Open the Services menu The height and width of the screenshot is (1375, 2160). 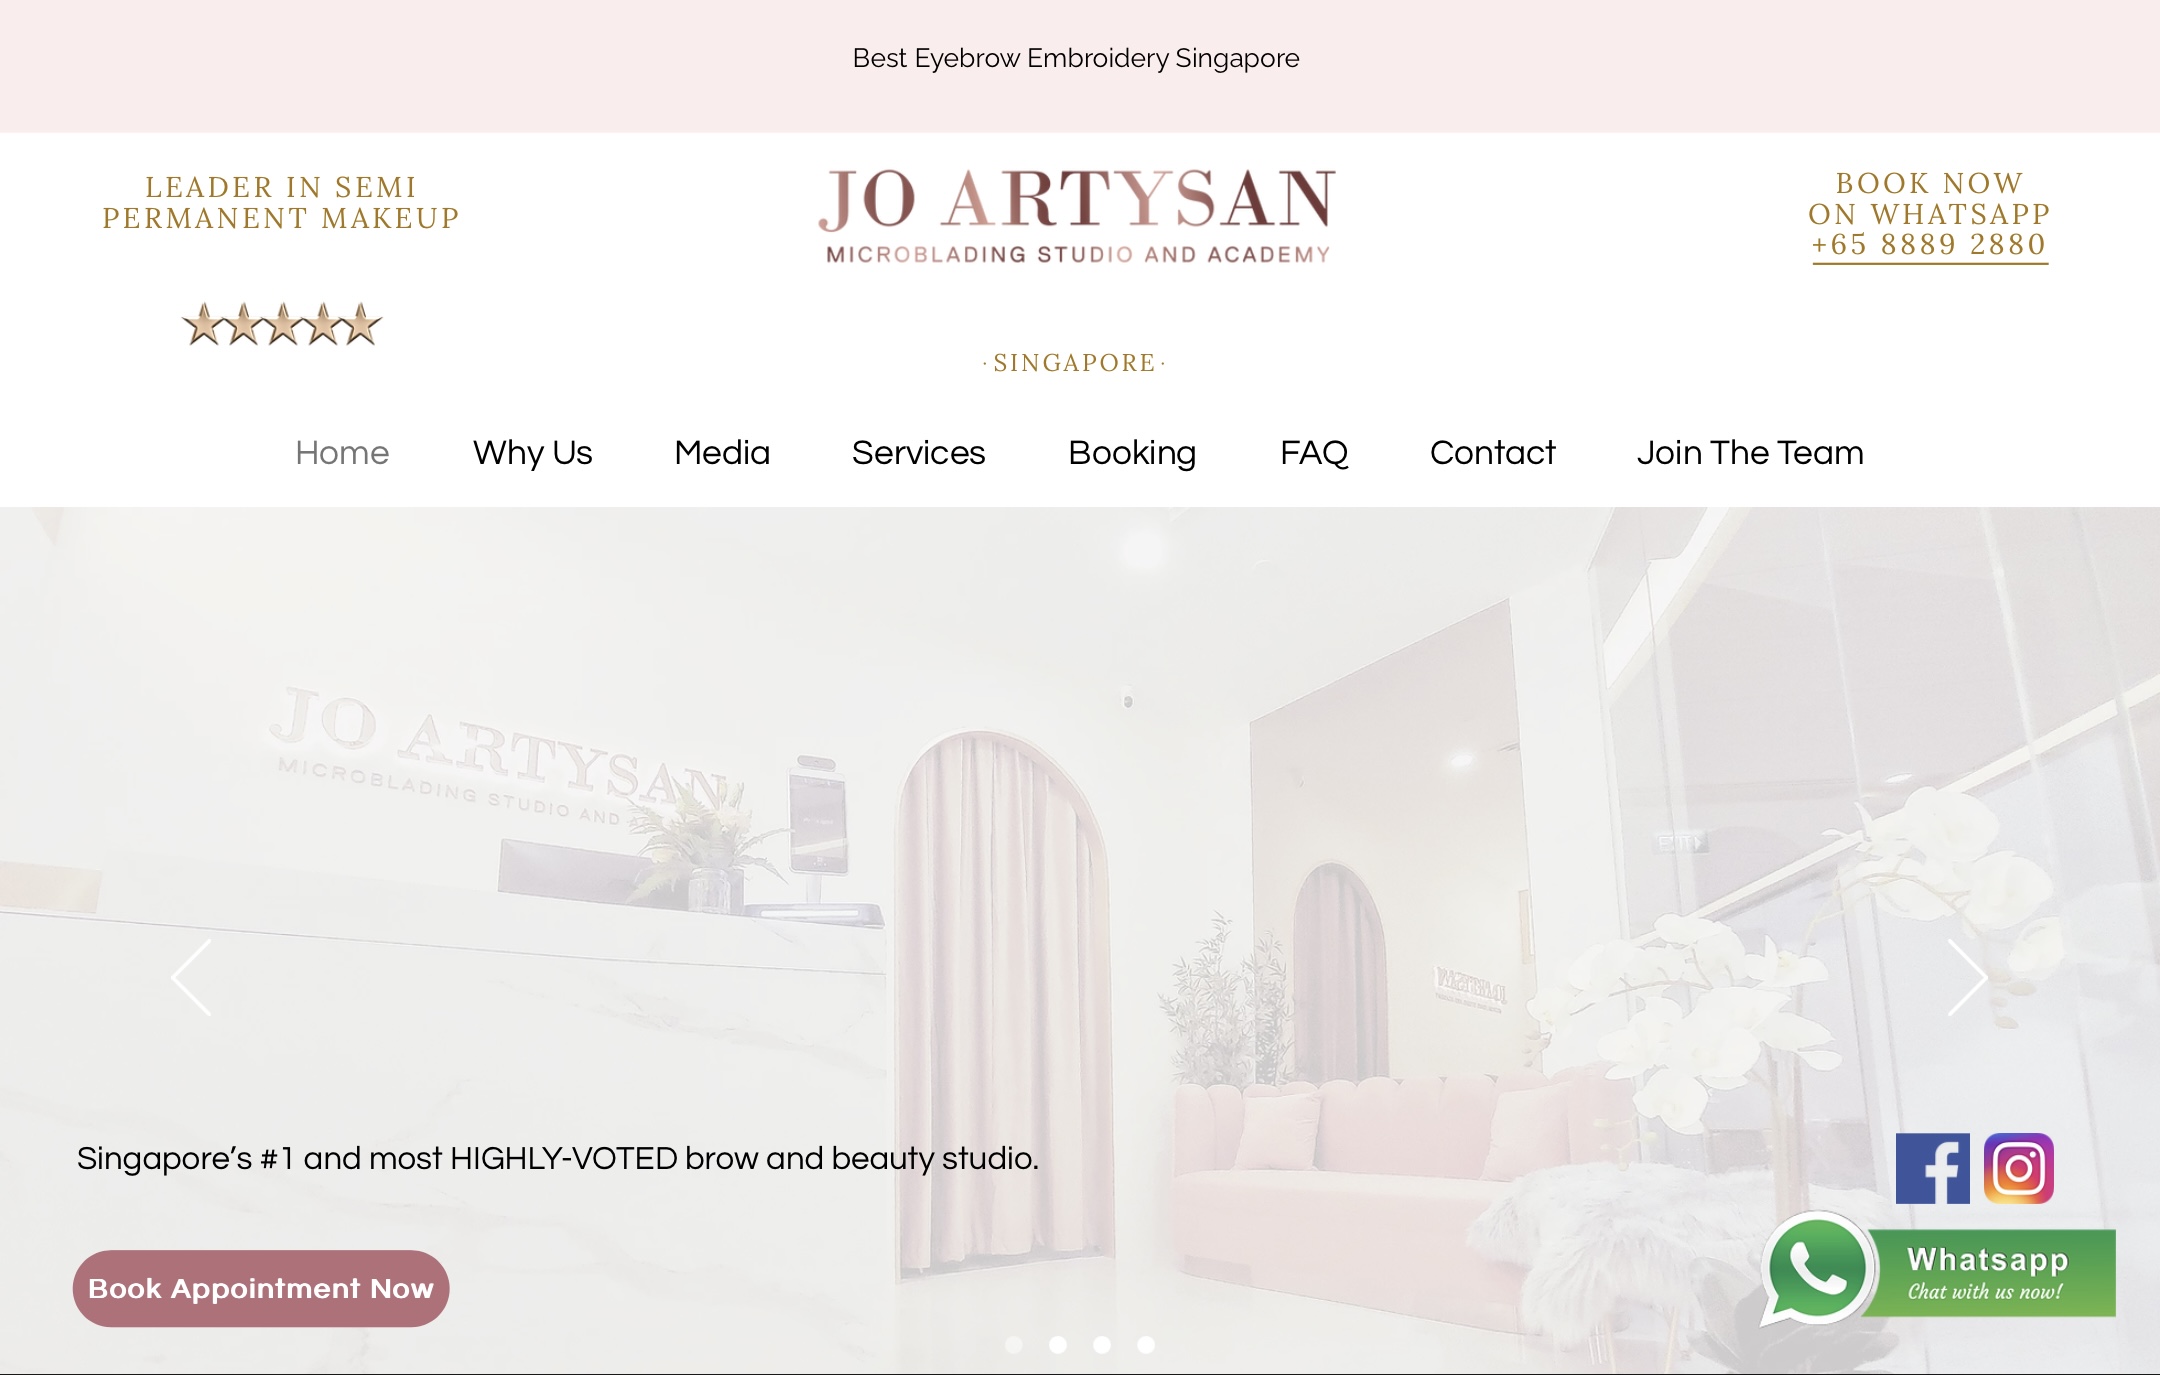click(x=918, y=453)
